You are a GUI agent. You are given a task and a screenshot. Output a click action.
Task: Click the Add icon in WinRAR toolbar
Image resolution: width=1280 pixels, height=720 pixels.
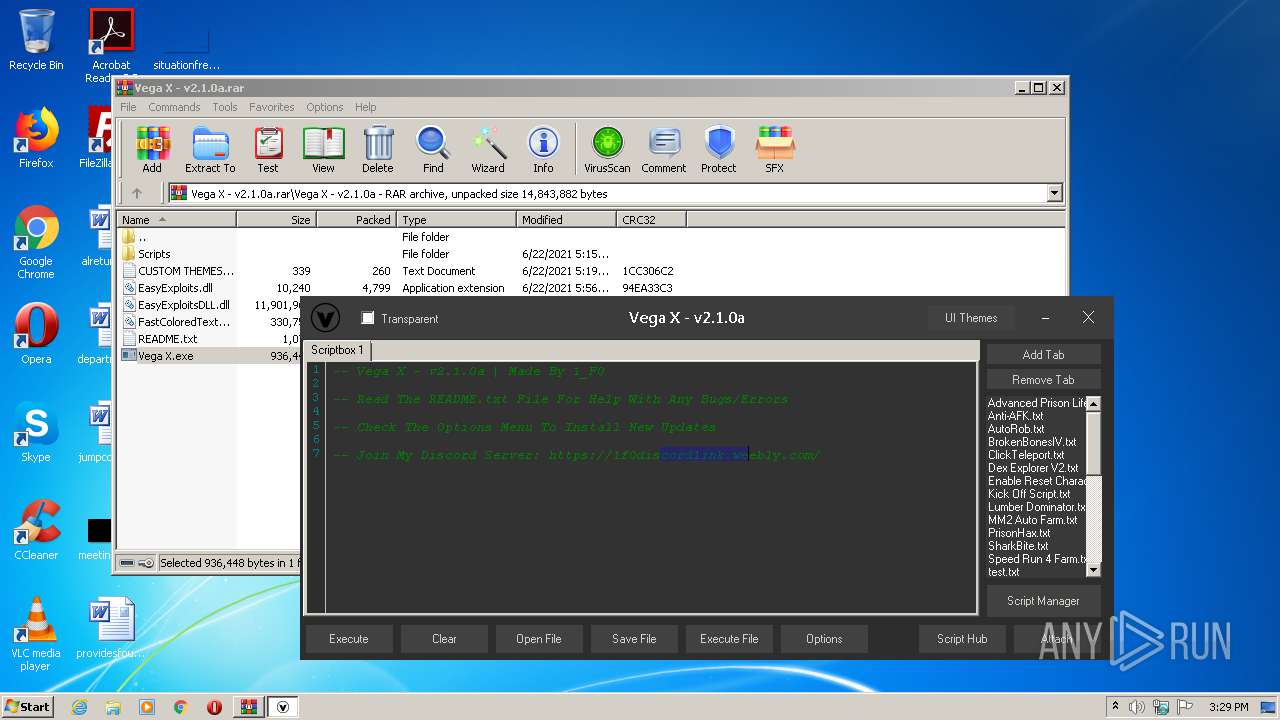point(152,149)
